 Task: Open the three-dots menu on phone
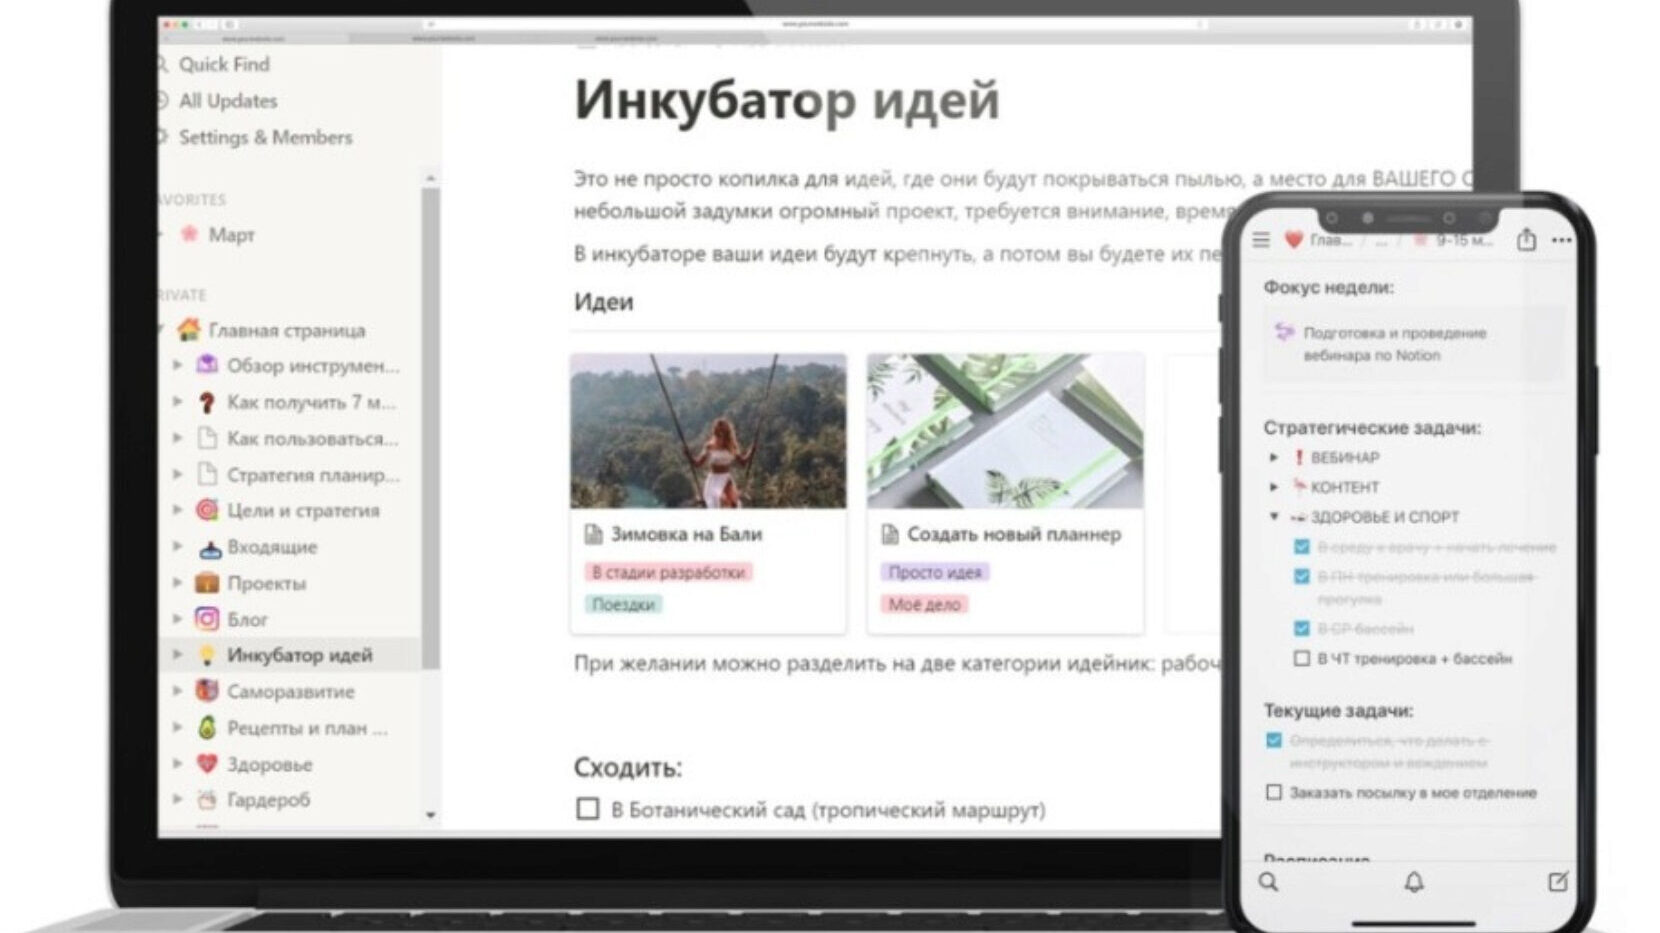(x=1561, y=240)
